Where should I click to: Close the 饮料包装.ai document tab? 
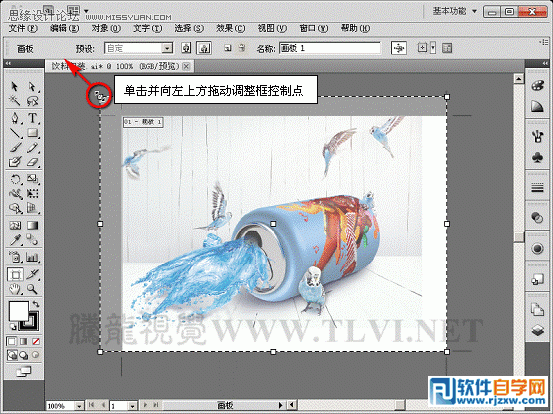click(187, 66)
